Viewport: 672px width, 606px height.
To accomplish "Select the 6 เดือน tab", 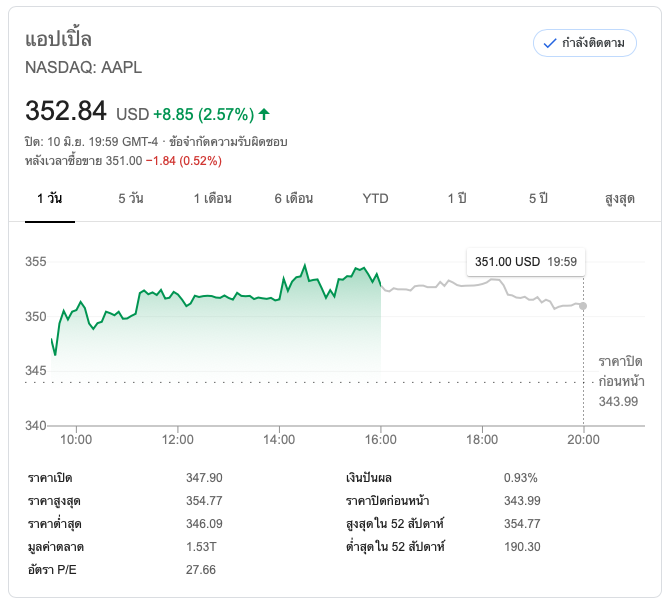I will [x=294, y=198].
